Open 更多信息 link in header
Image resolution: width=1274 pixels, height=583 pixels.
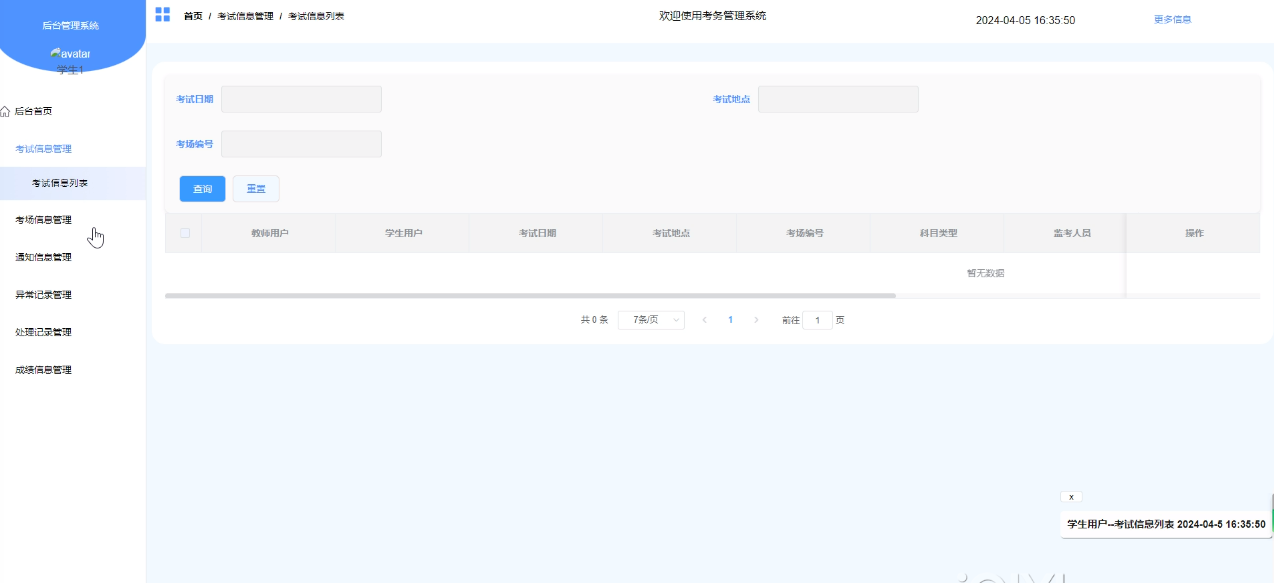click(x=1172, y=19)
